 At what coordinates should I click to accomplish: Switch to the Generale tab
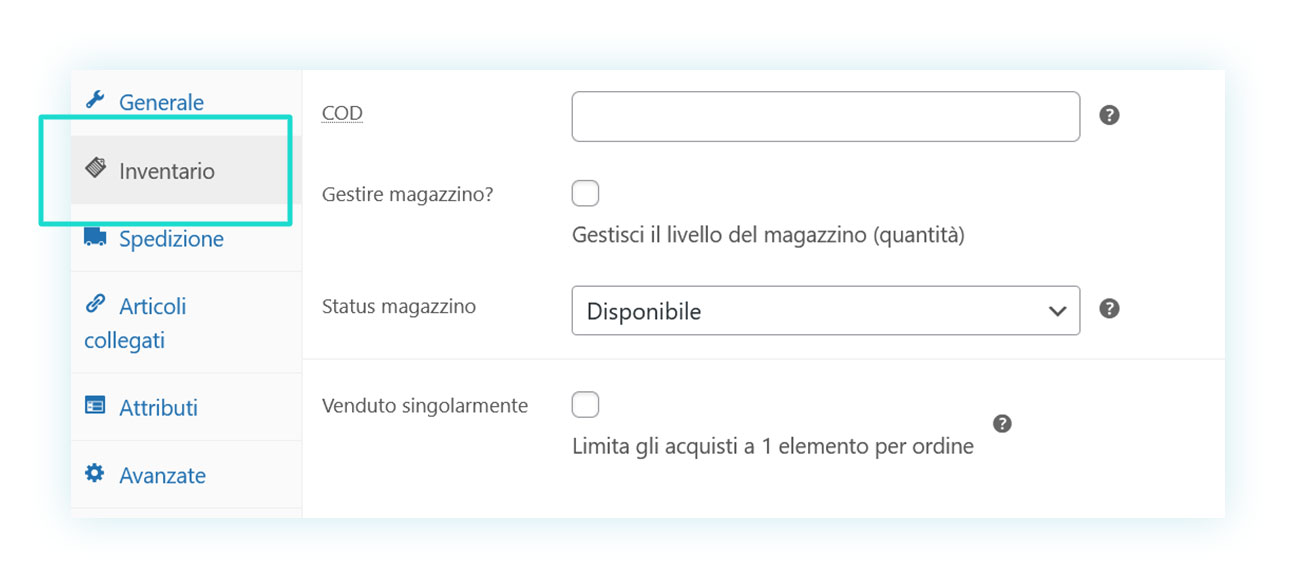[161, 103]
